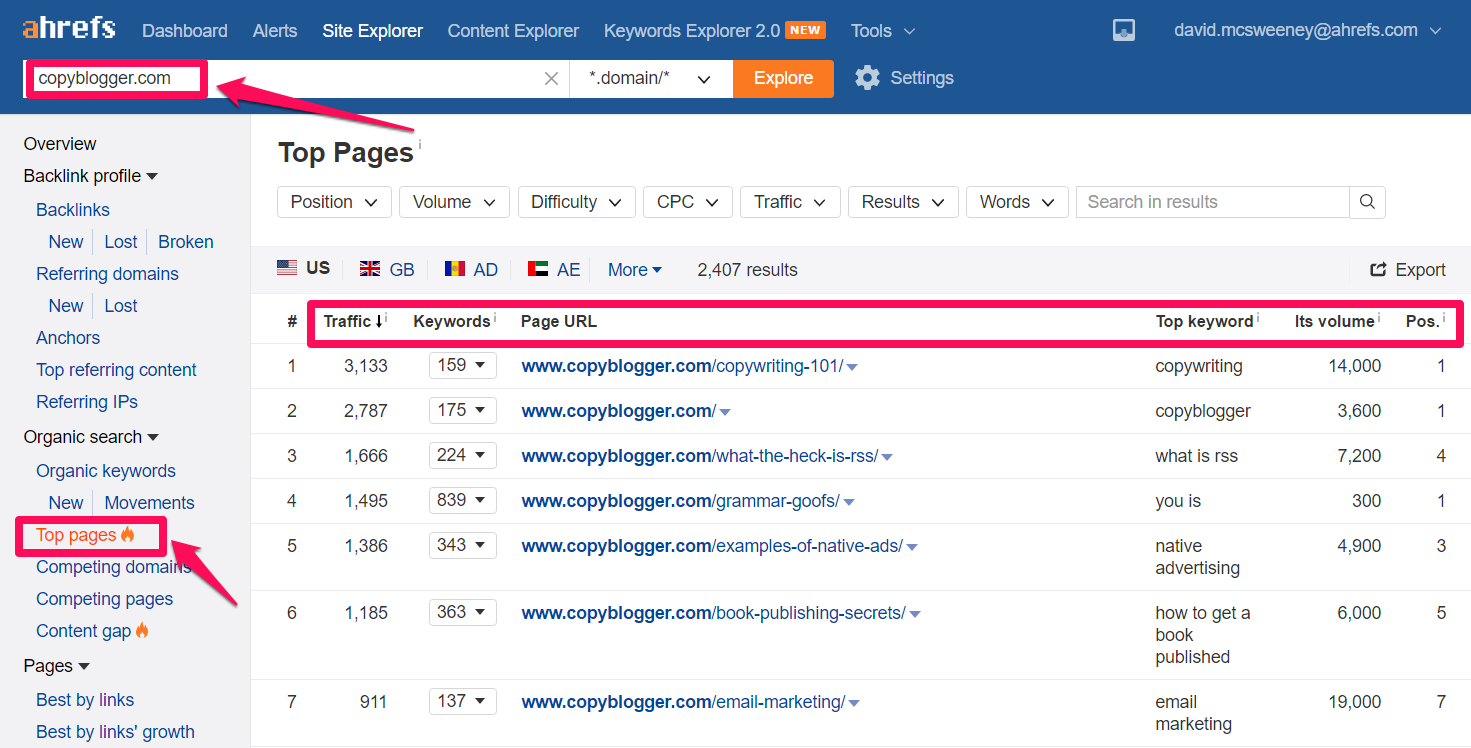Click the Search in results field
1471x748 pixels.
[x=1211, y=202]
